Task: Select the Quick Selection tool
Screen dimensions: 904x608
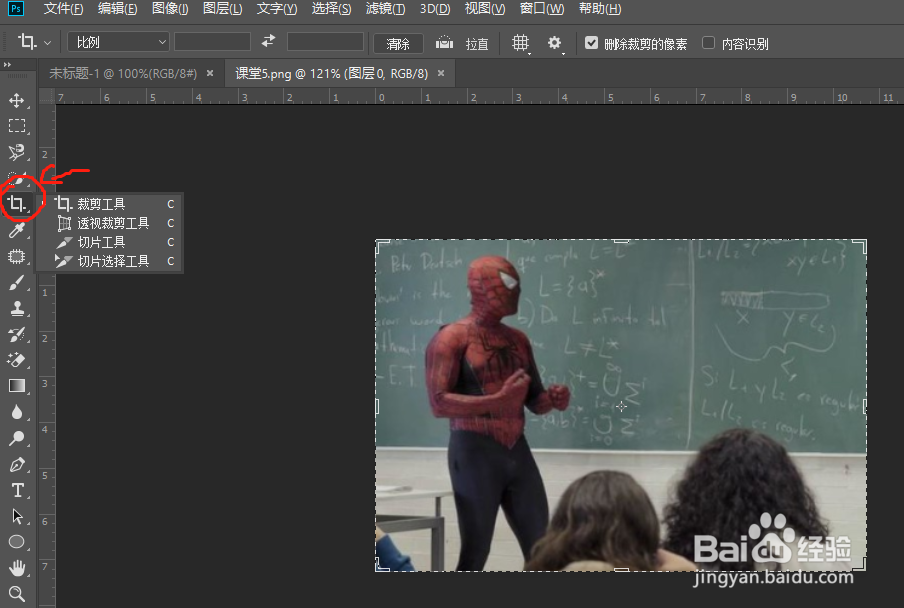Action: 17,179
